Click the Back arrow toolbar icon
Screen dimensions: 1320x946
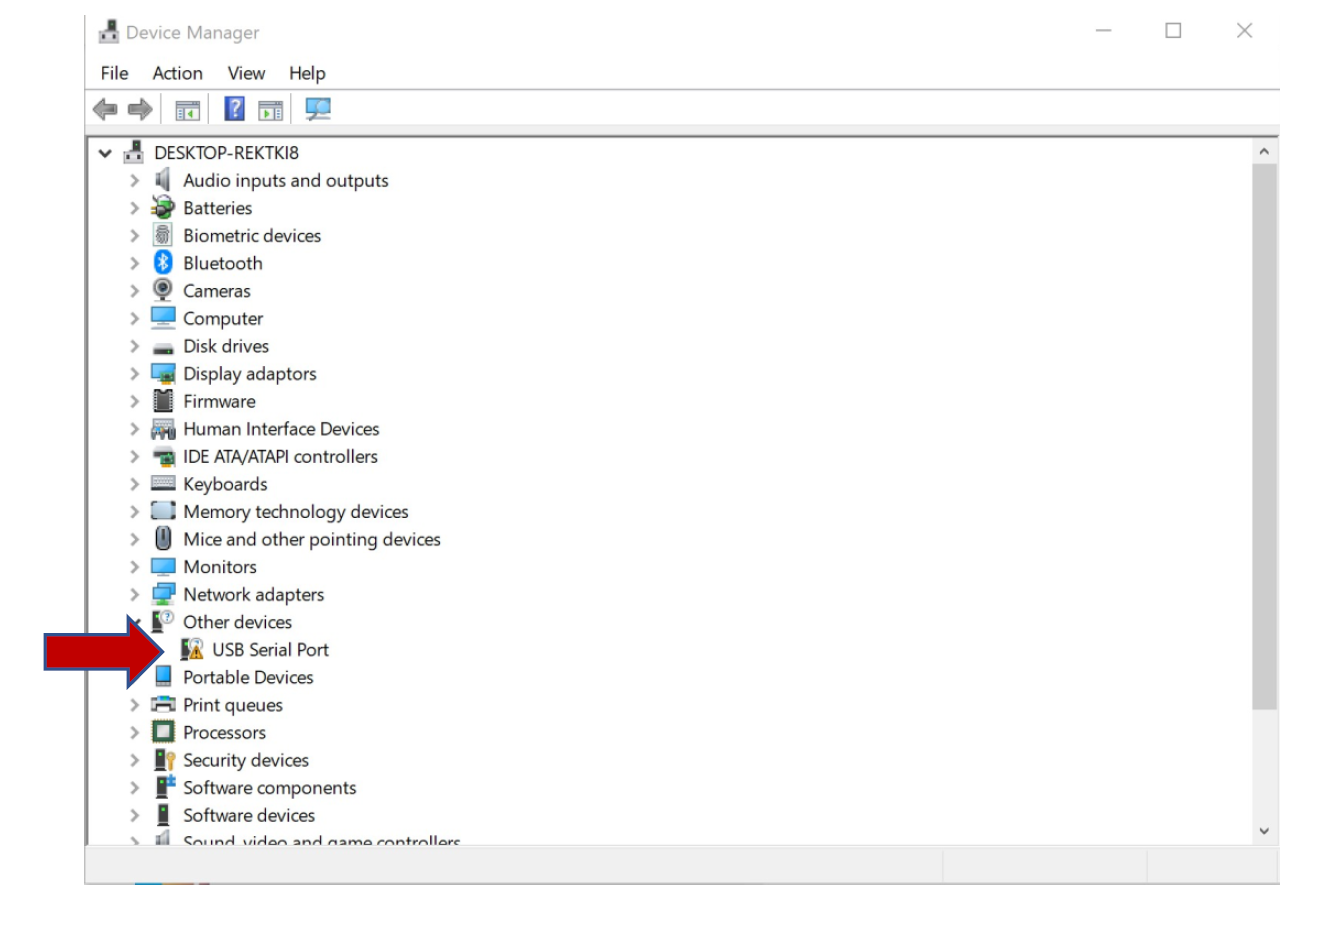(x=104, y=109)
